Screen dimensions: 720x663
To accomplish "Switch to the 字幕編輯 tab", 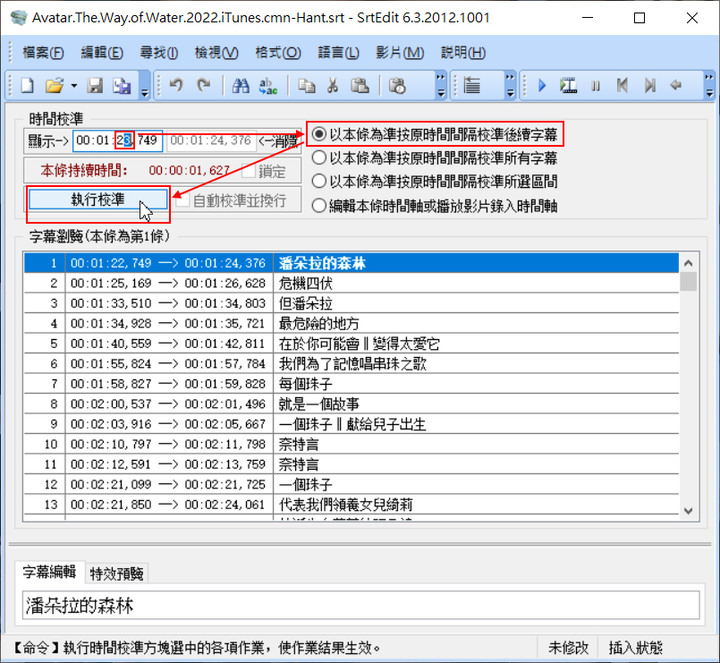I will coord(50,572).
